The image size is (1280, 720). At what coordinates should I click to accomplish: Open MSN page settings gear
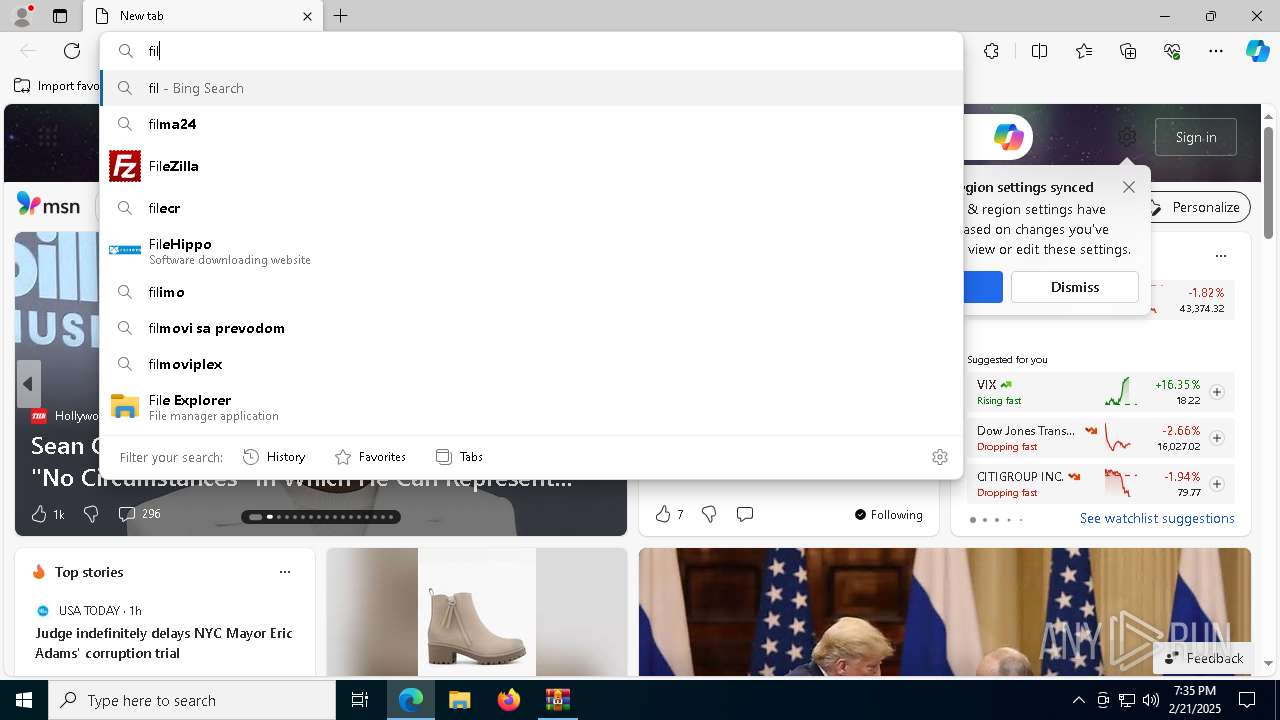click(1127, 137)
